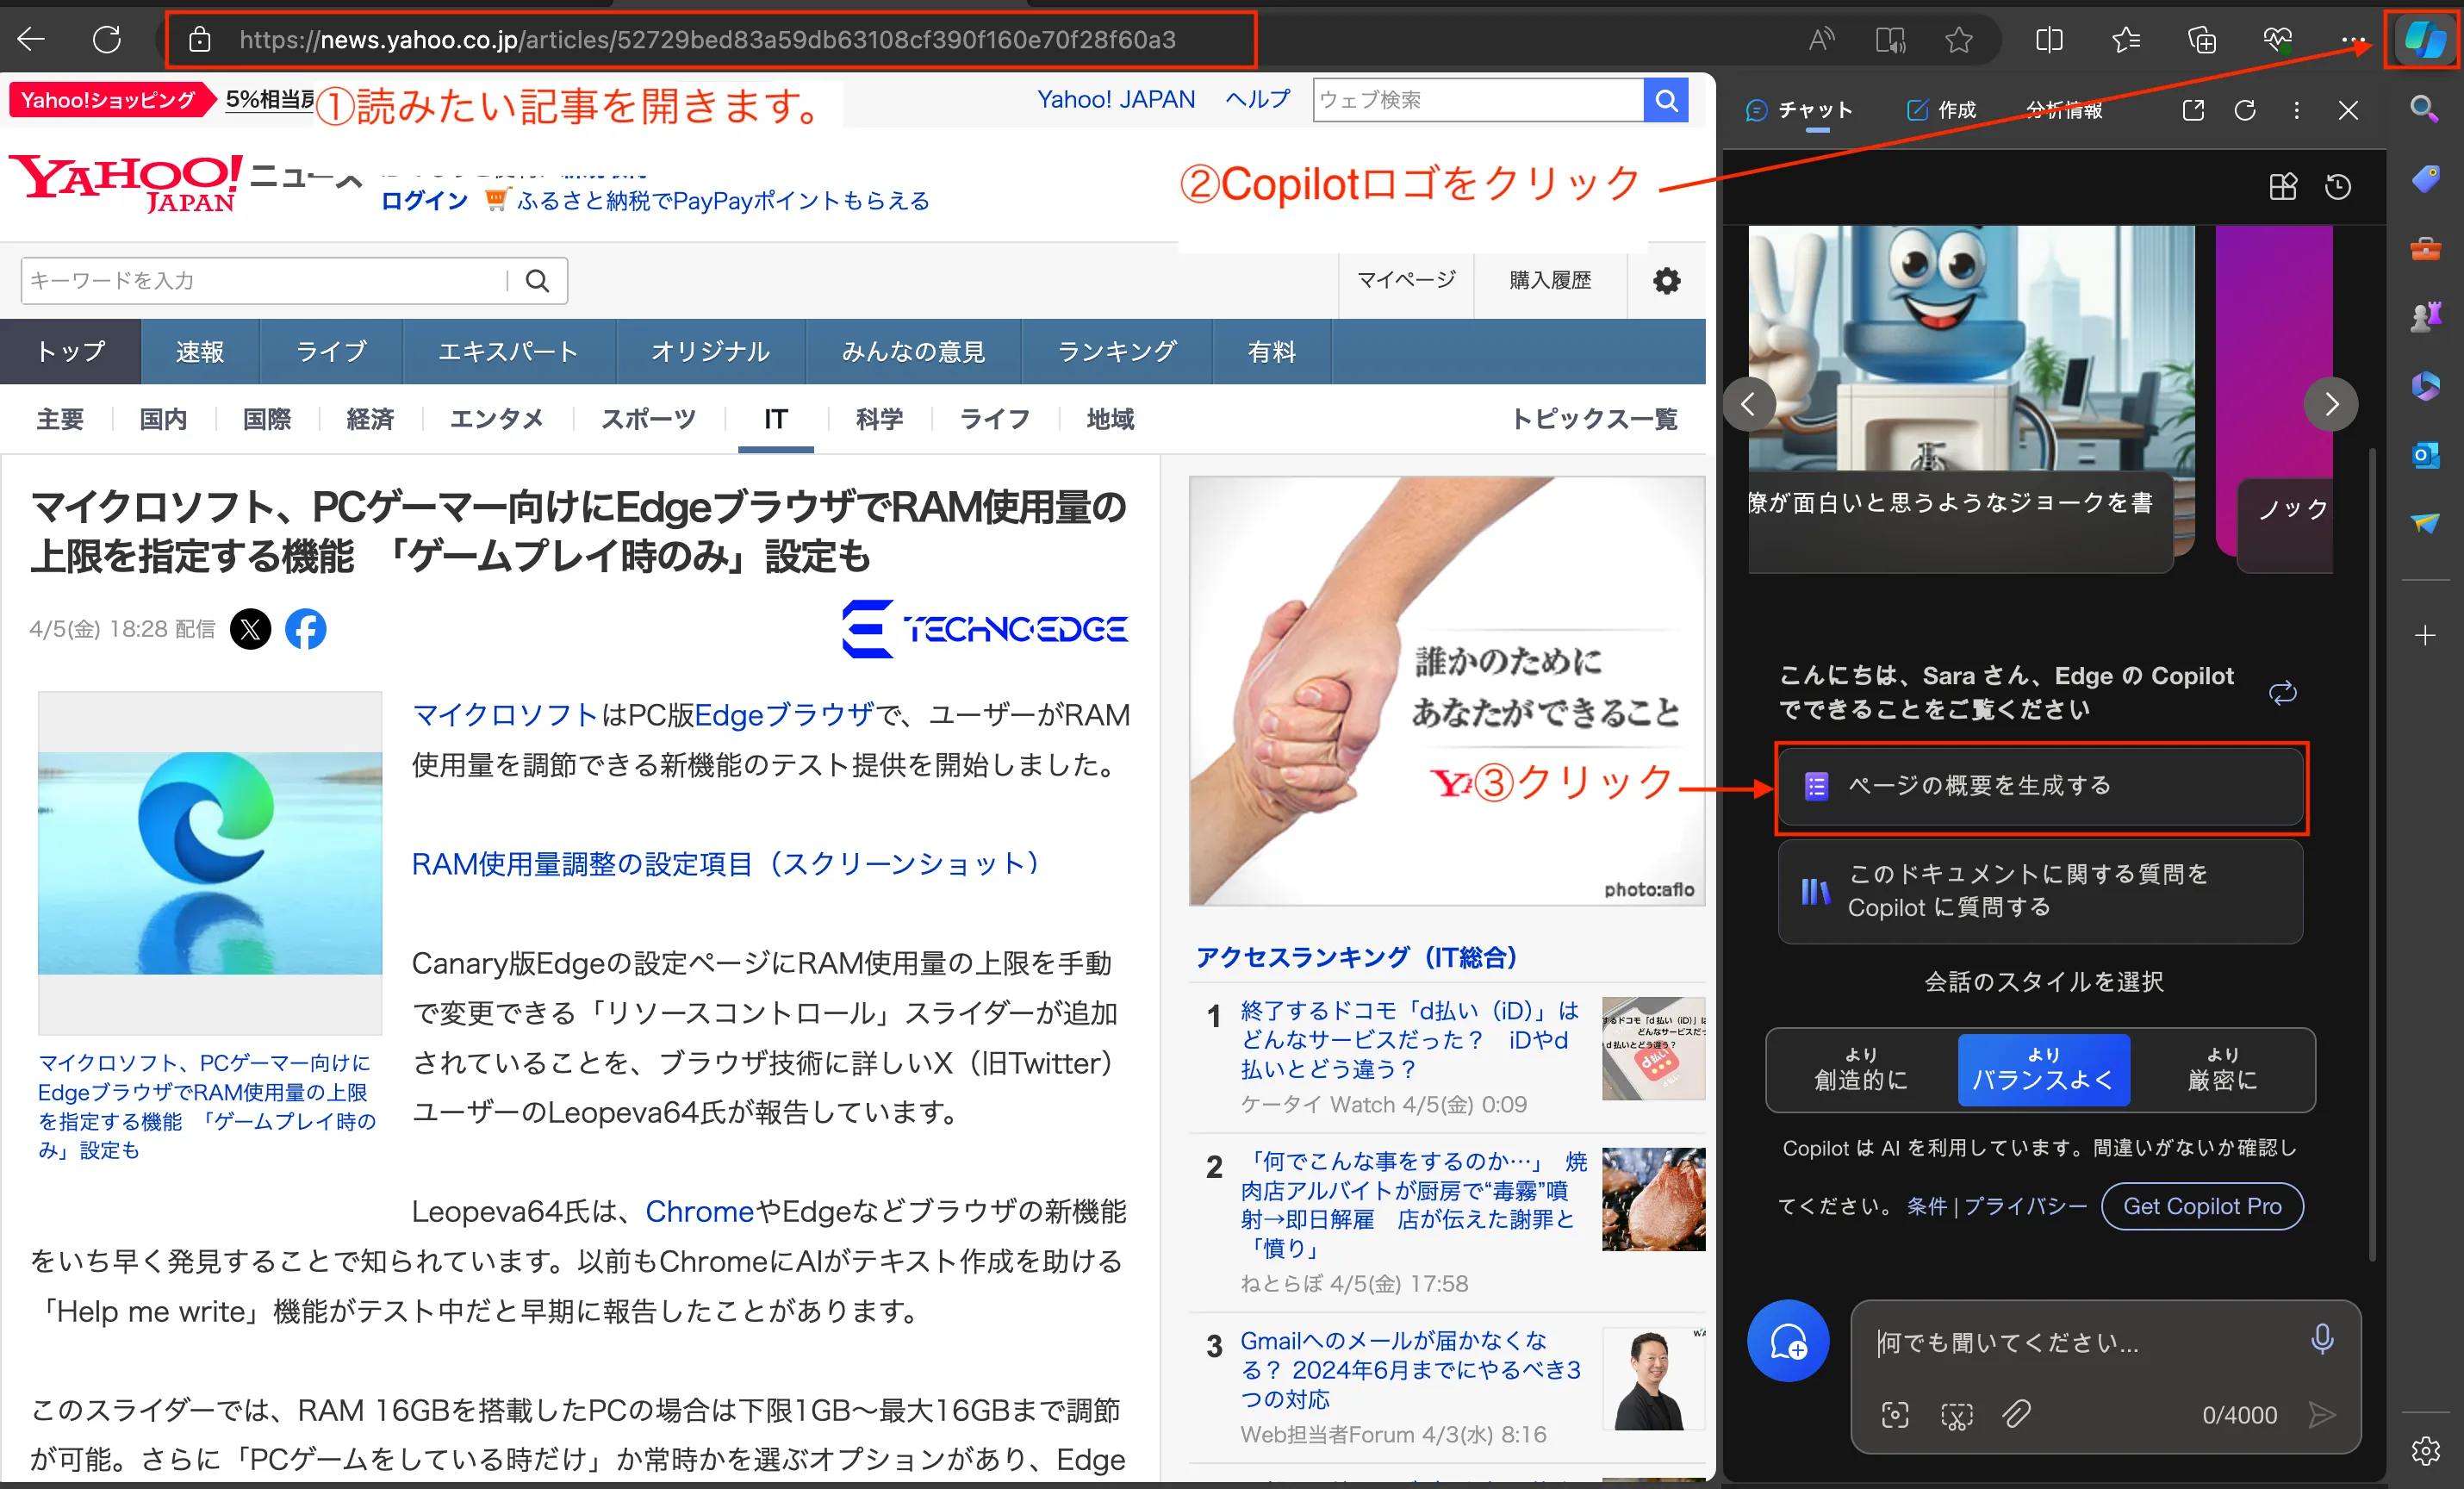The height and width of the screenshot is (1489, 2464).
Task: Show previous suggestion card with left arrow
Action: point(1749,404)
